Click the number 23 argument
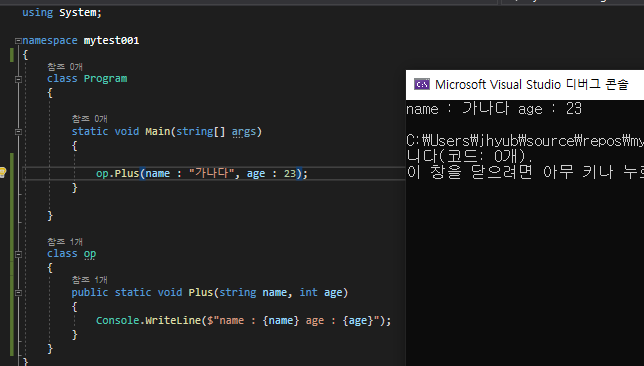Screen dimensions: 644x366 coord(290,174)
